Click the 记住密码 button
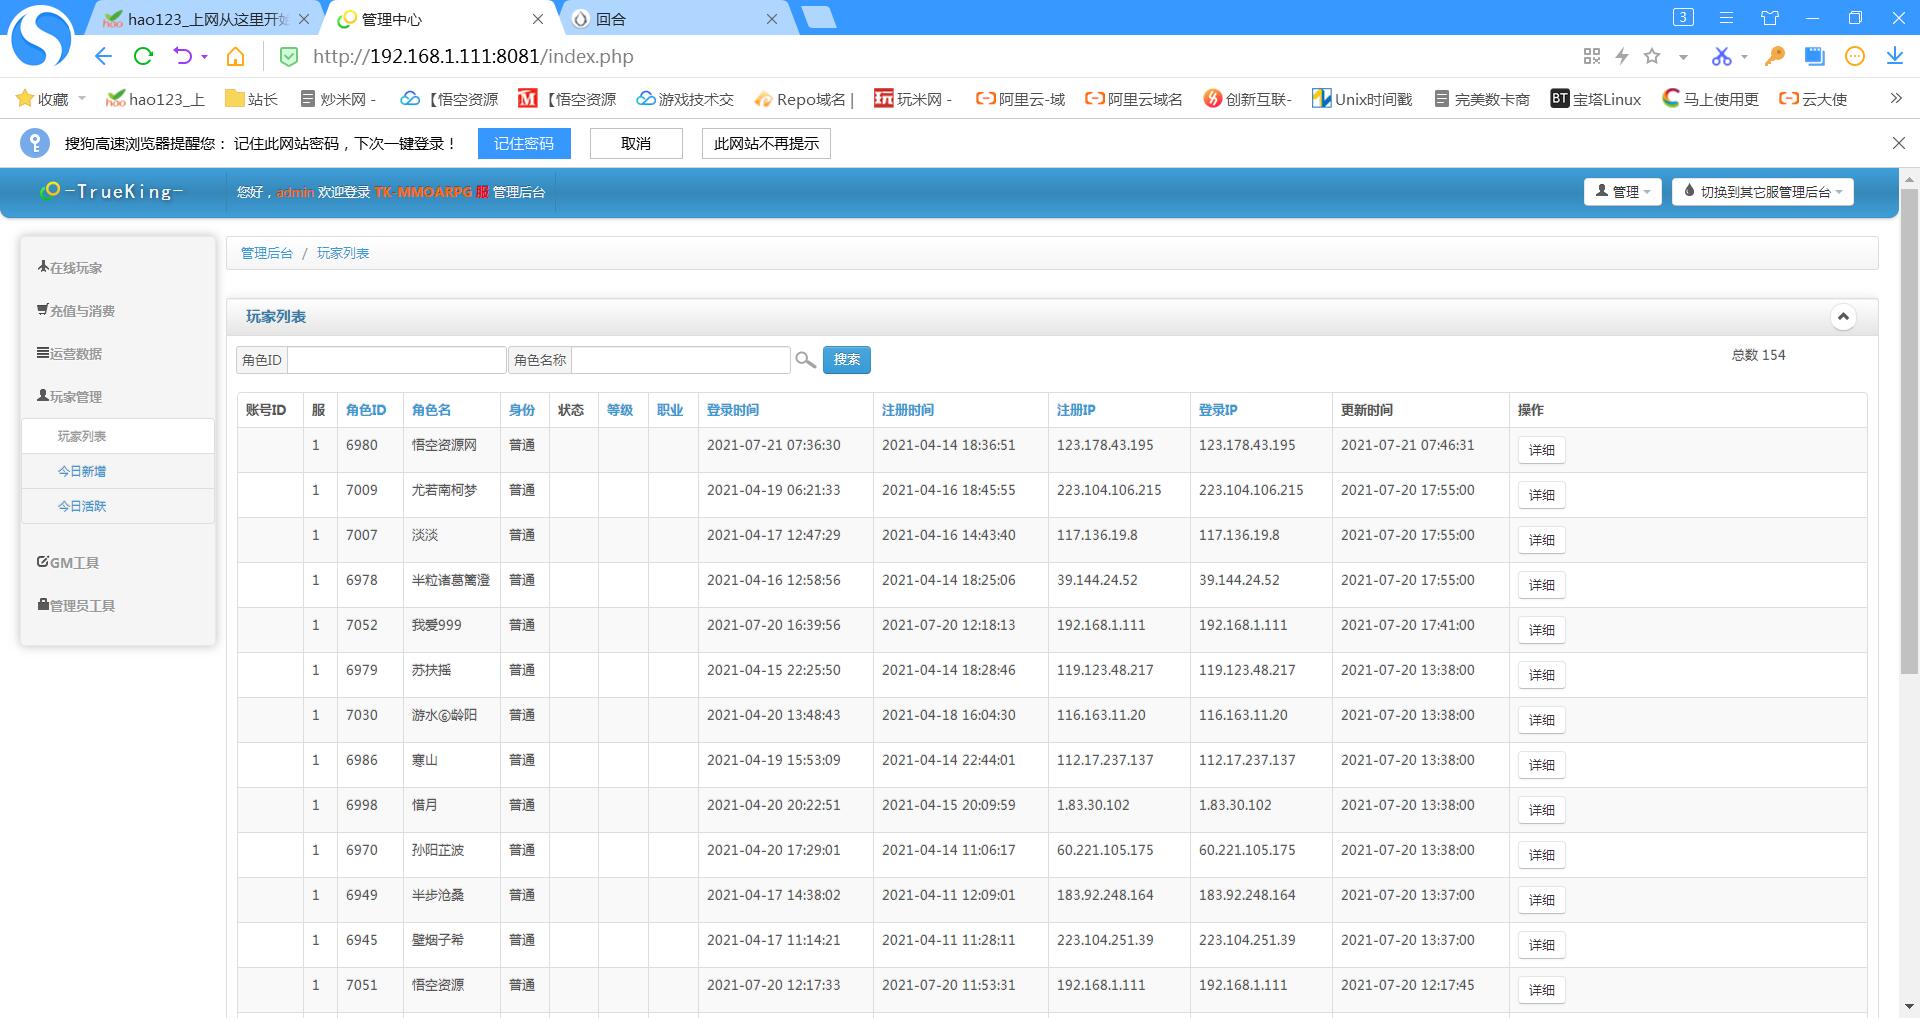This screenshot has width=1920, height=1018. point(524,144)
